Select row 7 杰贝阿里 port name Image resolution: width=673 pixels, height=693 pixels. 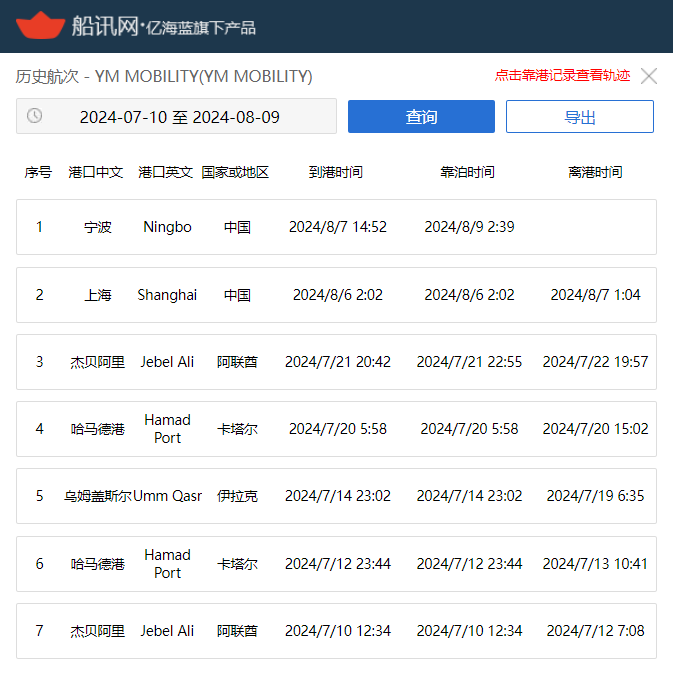click(x=98, y=631)
